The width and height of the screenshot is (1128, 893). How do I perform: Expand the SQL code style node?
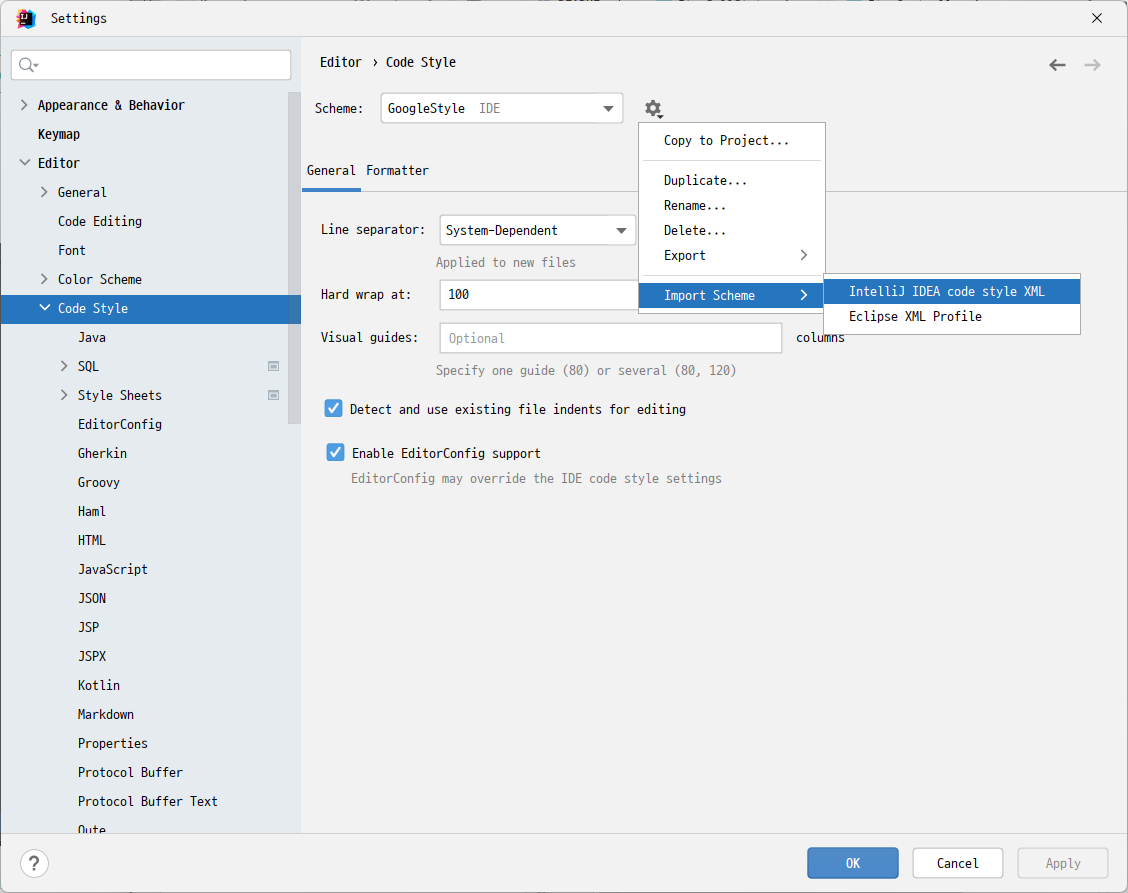pos(64,366)
